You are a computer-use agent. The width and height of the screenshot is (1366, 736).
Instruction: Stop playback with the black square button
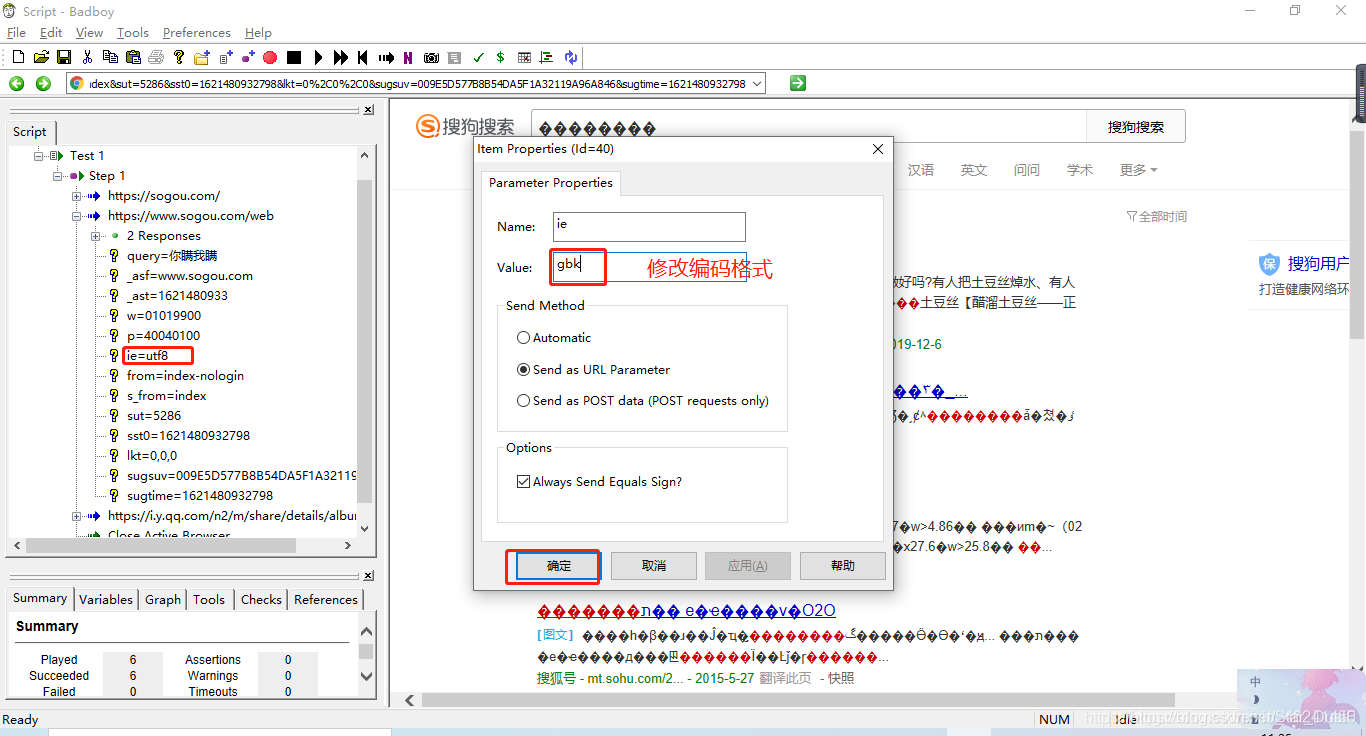[x=294, y=58]
